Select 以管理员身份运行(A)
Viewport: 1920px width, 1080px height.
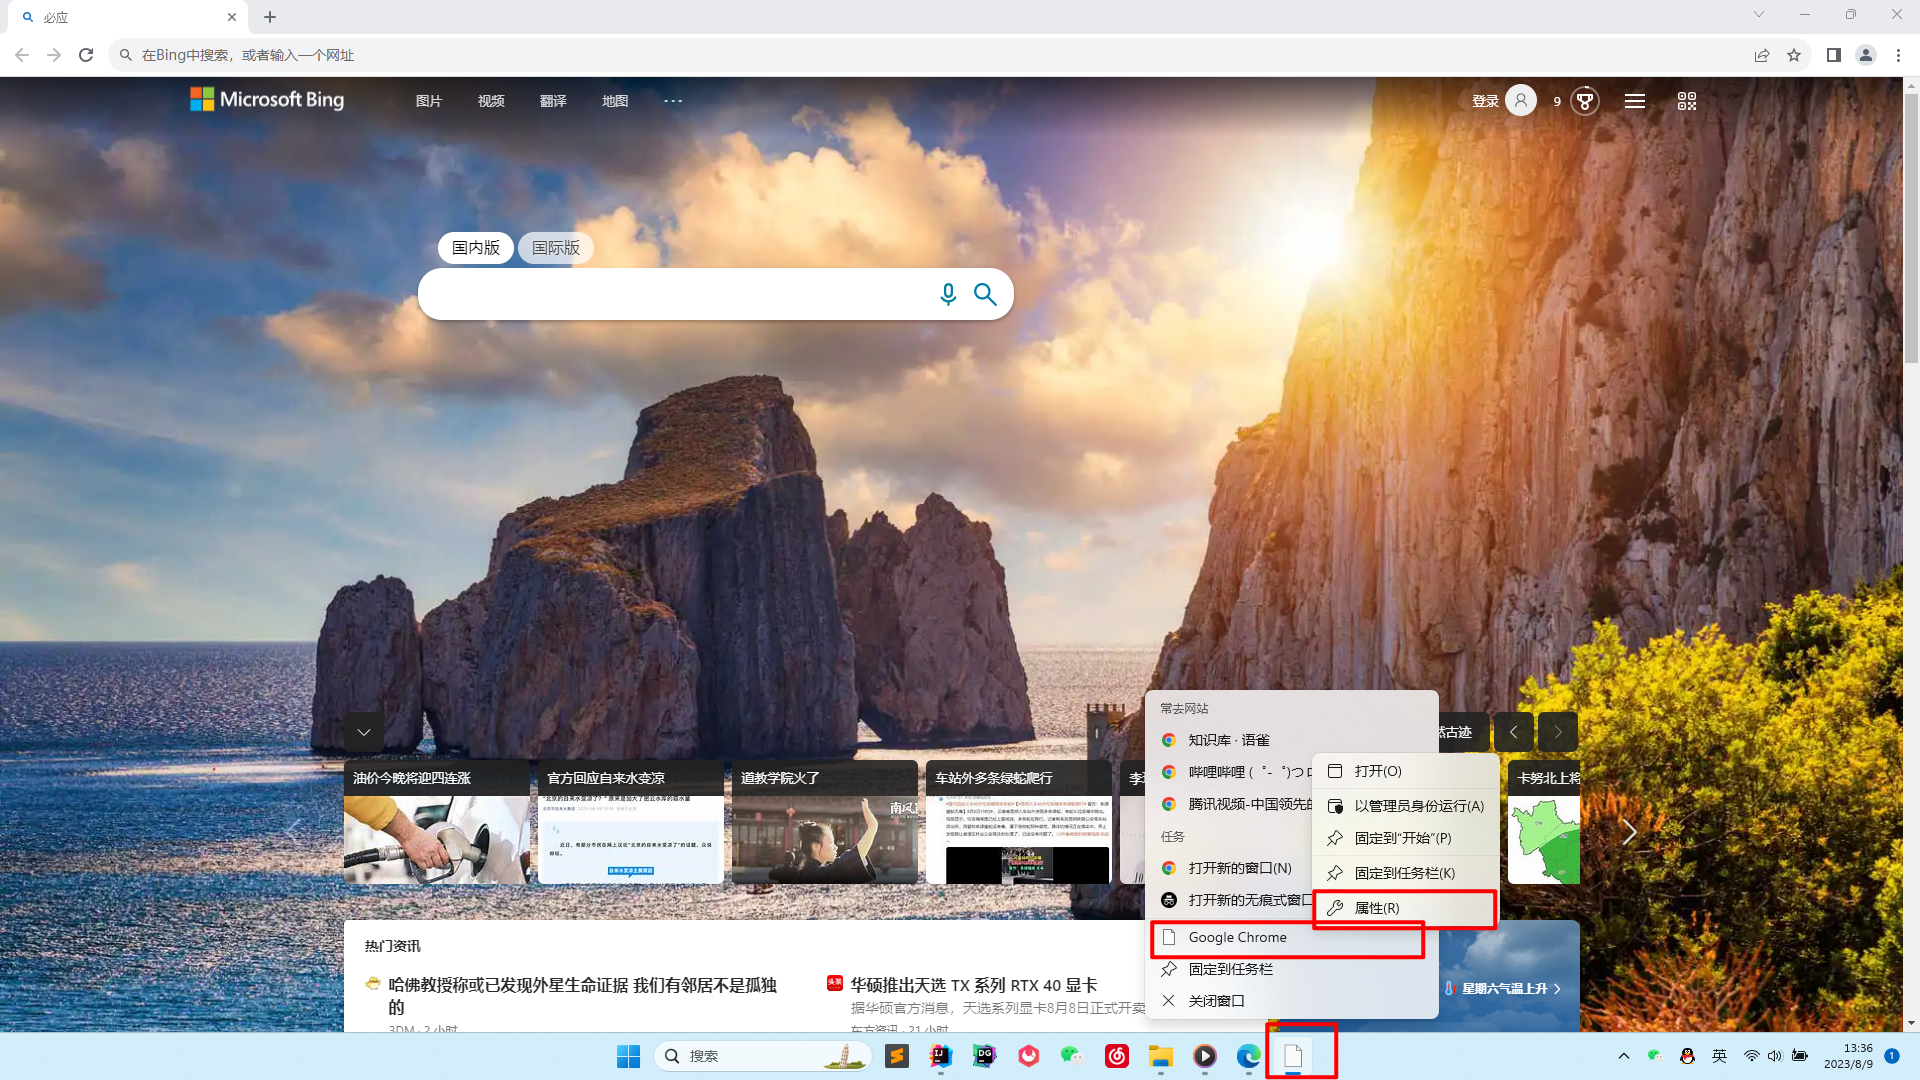[1405, 806]
